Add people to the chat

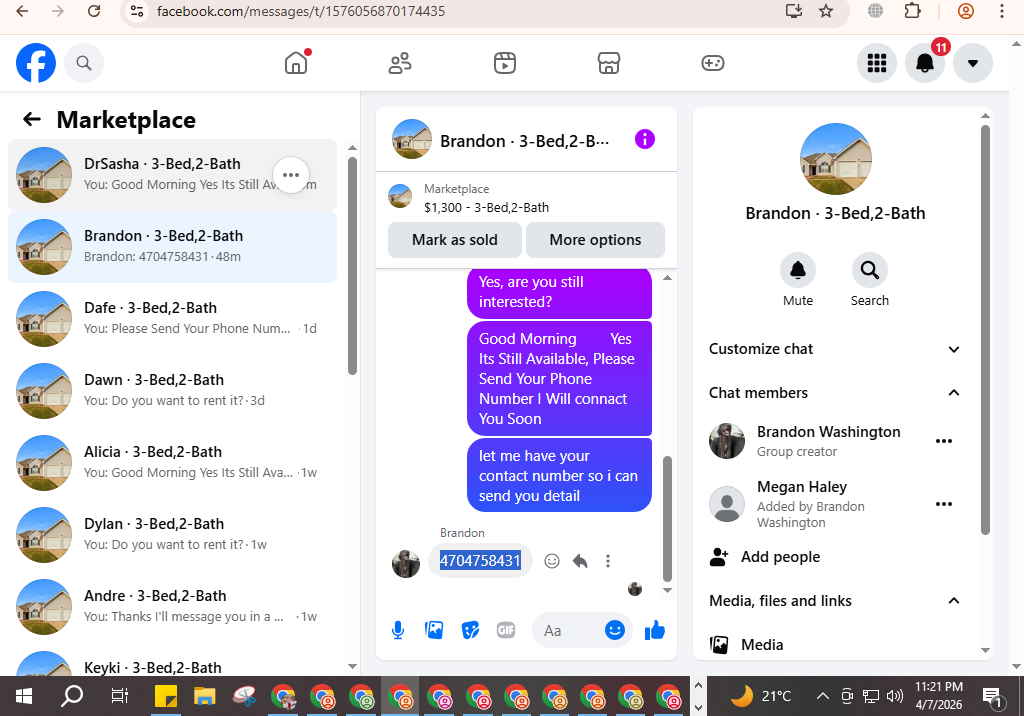pos(765,557)
